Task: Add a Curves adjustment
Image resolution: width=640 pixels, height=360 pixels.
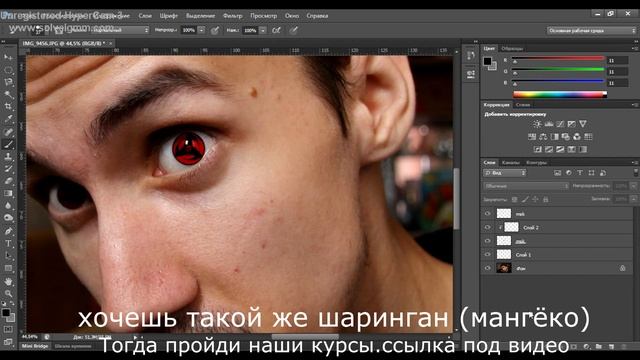Action: pos(560,124)
